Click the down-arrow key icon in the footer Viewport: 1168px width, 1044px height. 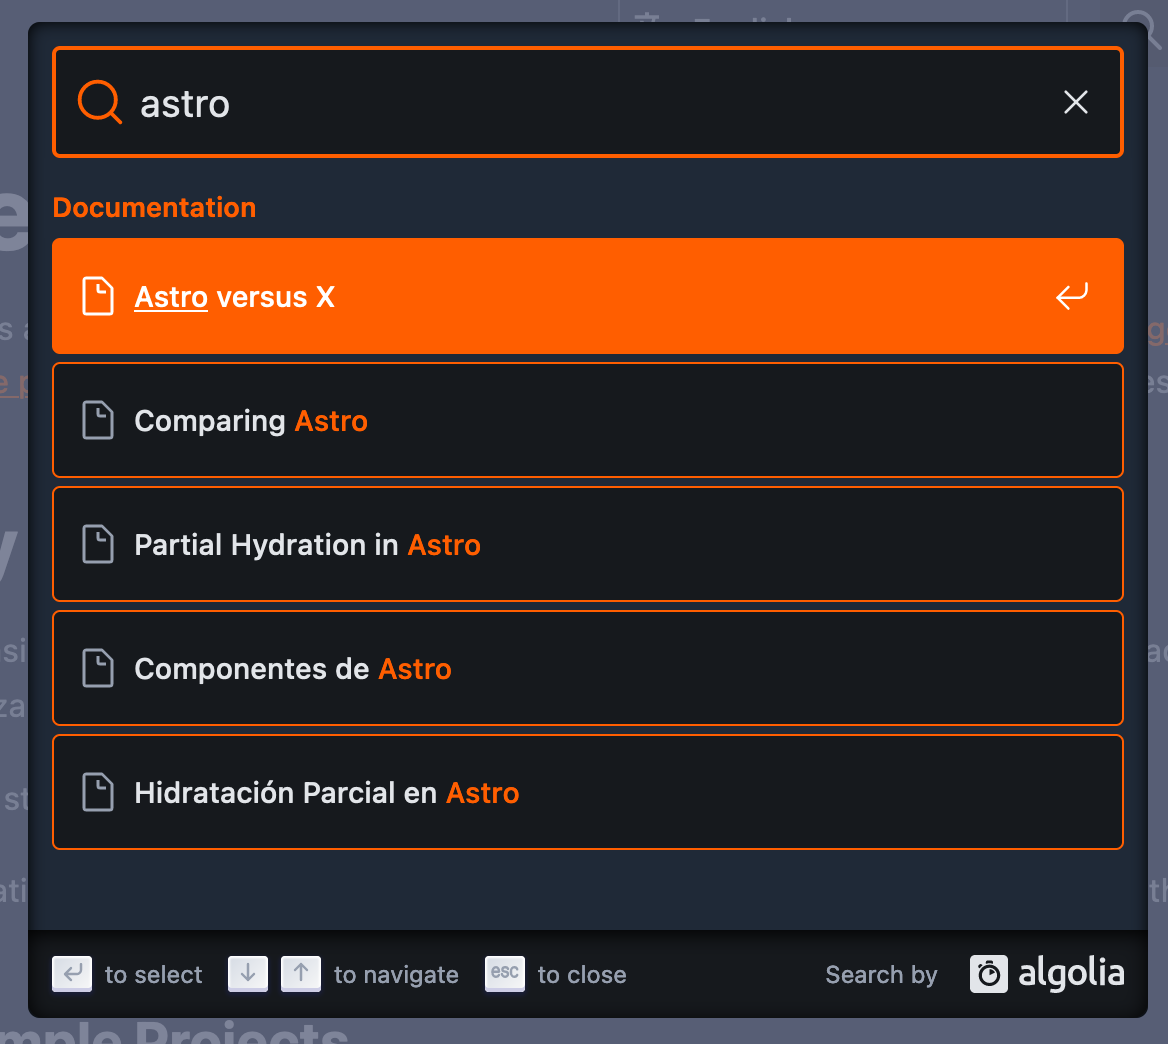(x=248, y=974)
